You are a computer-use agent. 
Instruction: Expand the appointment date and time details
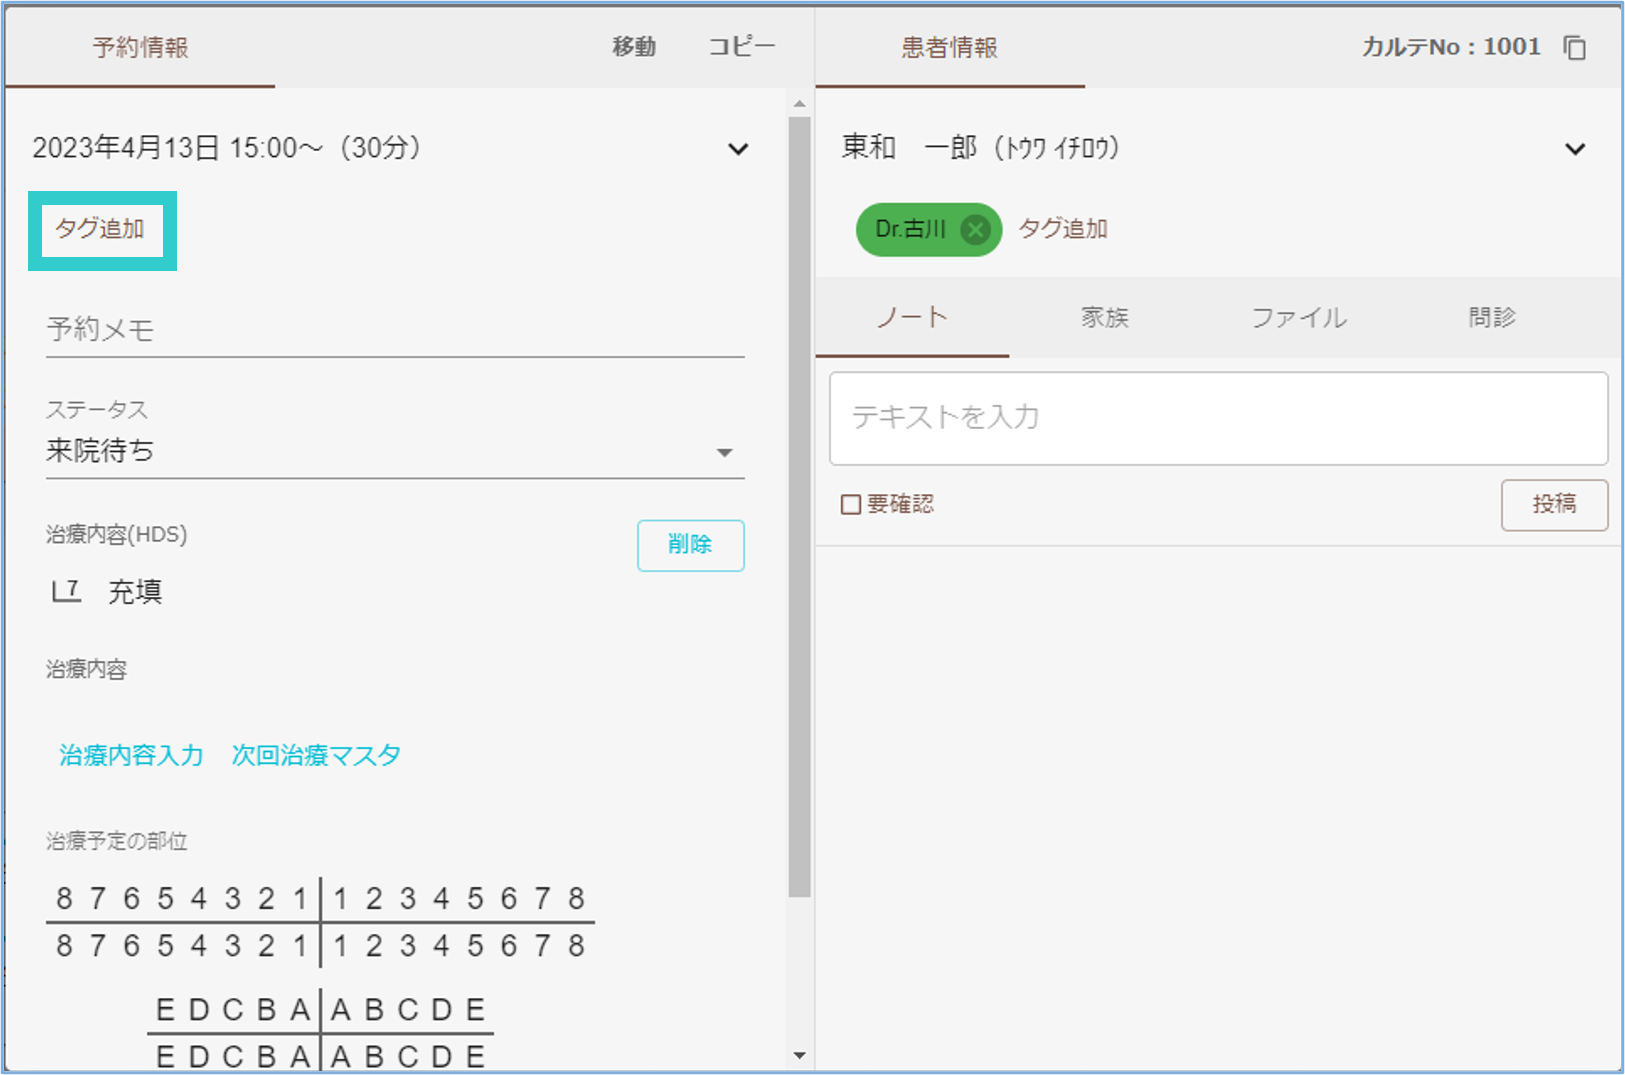tap(738, 149)
